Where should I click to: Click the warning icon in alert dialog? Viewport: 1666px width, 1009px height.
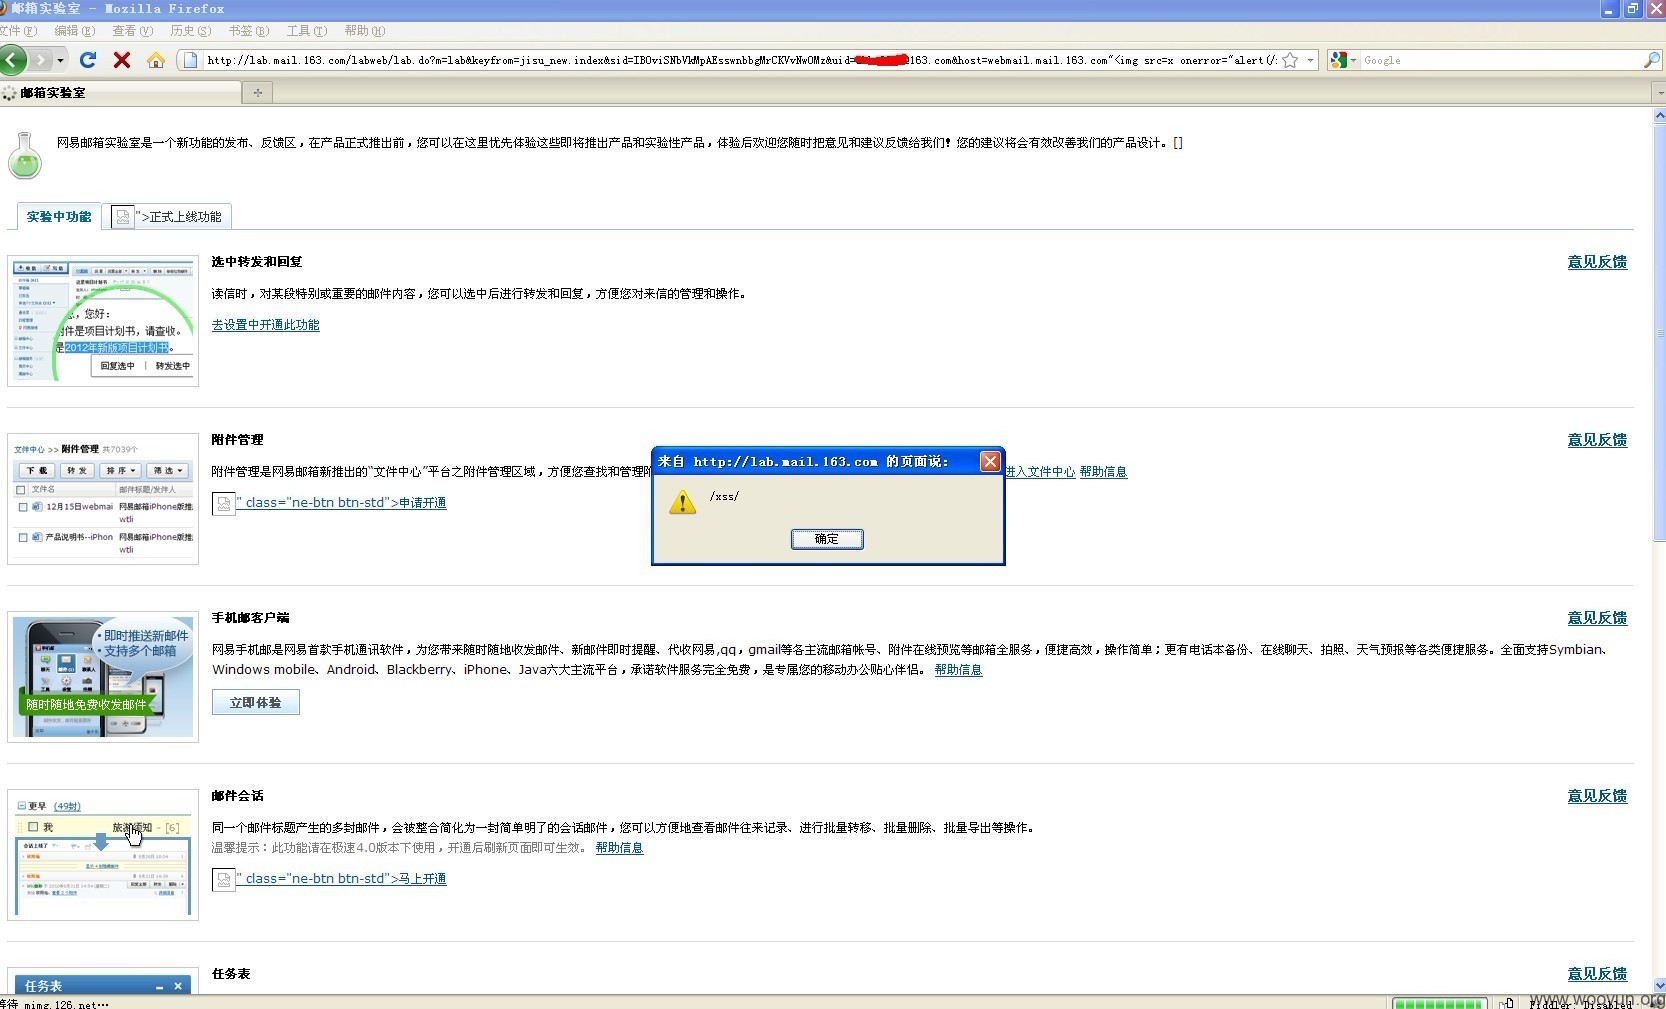pyautogui.click(x=682, y=501)
